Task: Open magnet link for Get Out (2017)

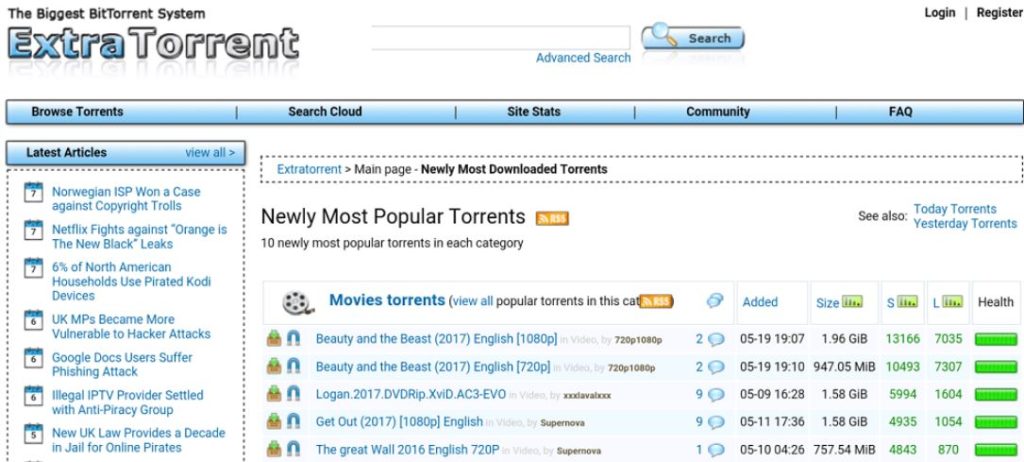Action: 293,421
